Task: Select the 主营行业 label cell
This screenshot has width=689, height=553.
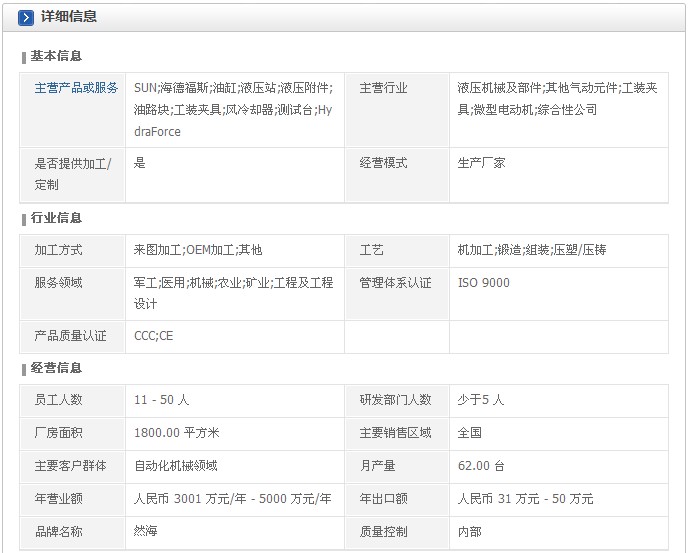Action: coord(397,109)
